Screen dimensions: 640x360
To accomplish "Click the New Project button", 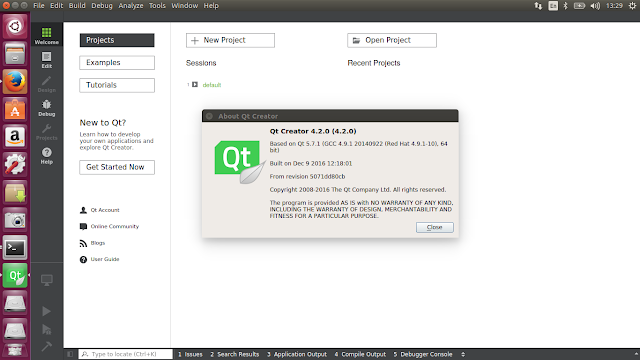I will [x=230, y=40].
